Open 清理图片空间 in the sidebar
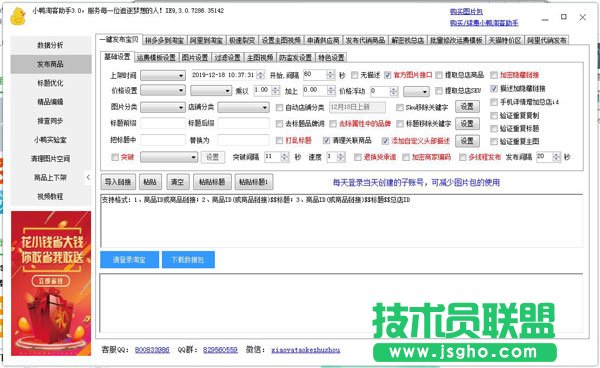The width and height of the screenshot is (600, 368). point(51,158)
